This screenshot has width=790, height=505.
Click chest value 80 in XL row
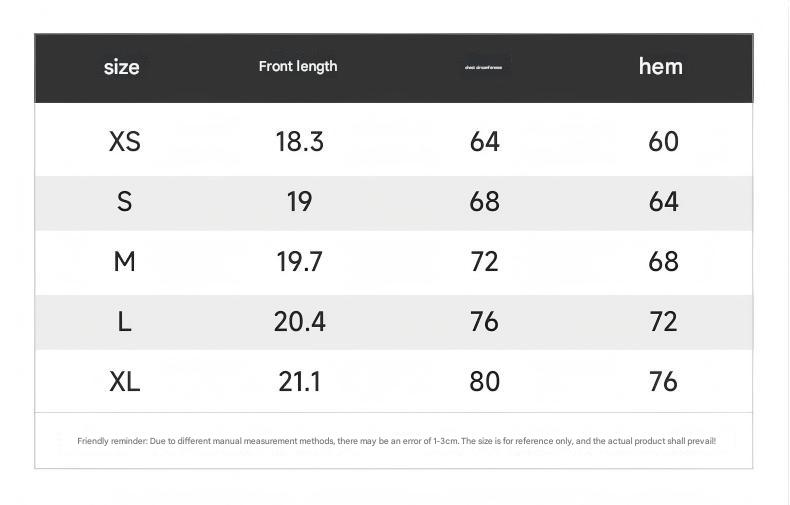[484, 381]
